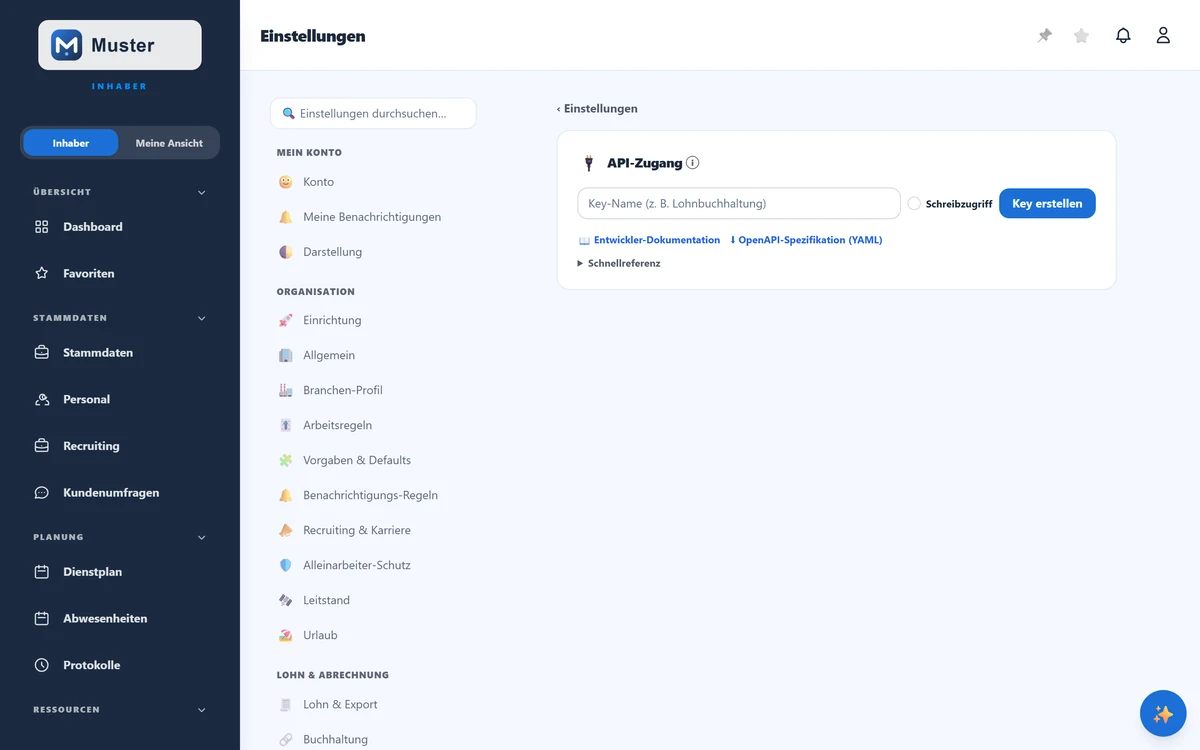Open the AI assistant sparkle button
The image size is (1200, 750).
click(x=1163, y=714)
